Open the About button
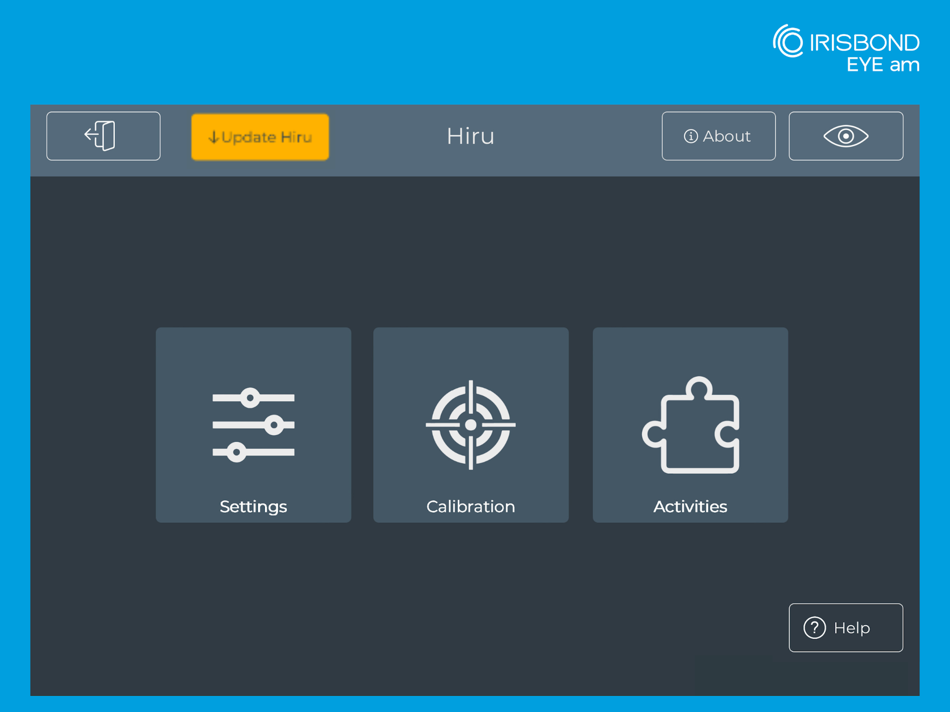This screenshot has height=712, width=950. (x=719, y=136)
